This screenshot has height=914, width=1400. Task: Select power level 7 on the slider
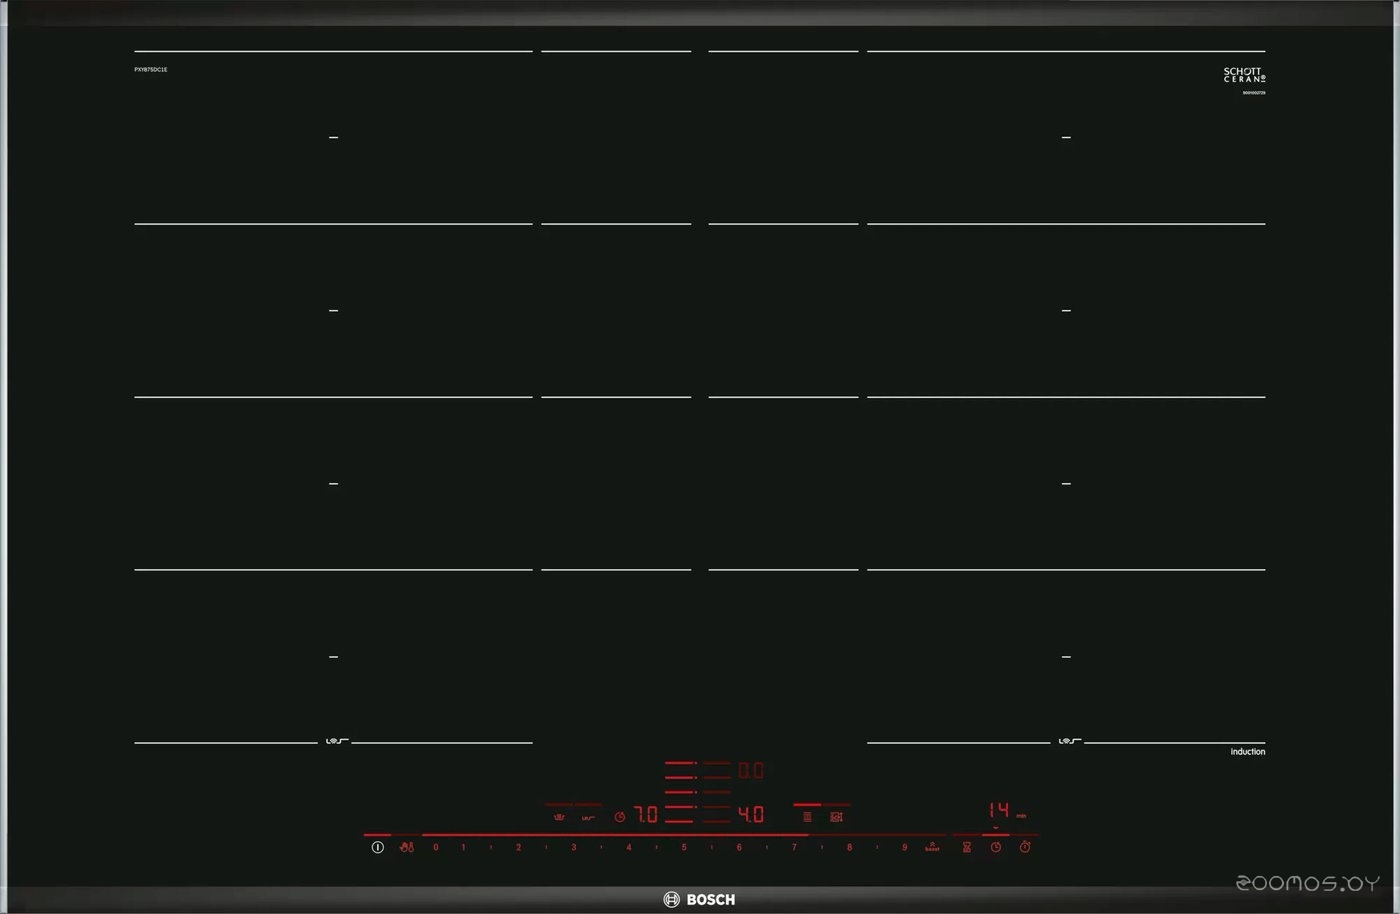pyautogui.click(x=794, y=847)
